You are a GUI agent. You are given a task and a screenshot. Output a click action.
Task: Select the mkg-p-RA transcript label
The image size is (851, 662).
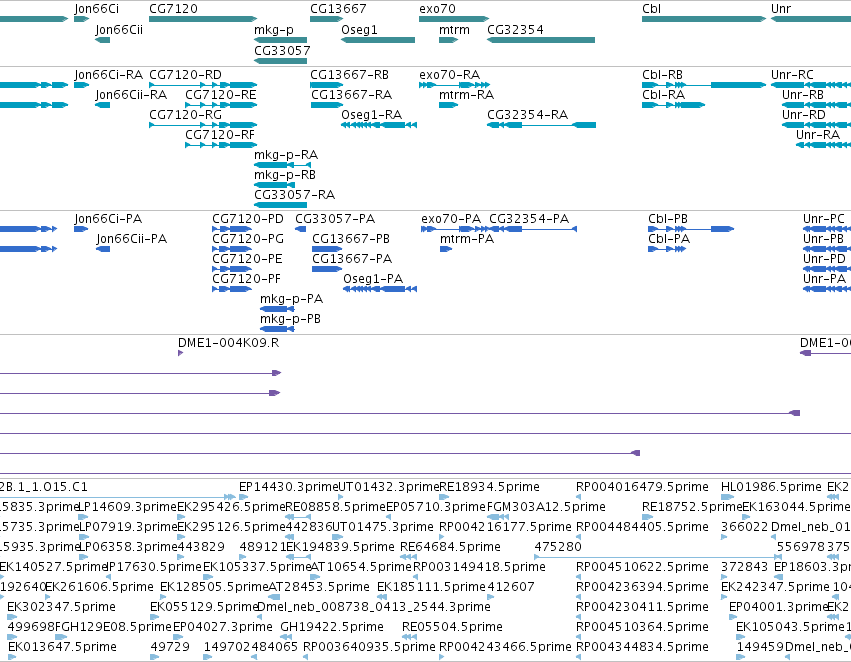click(286, 155)
